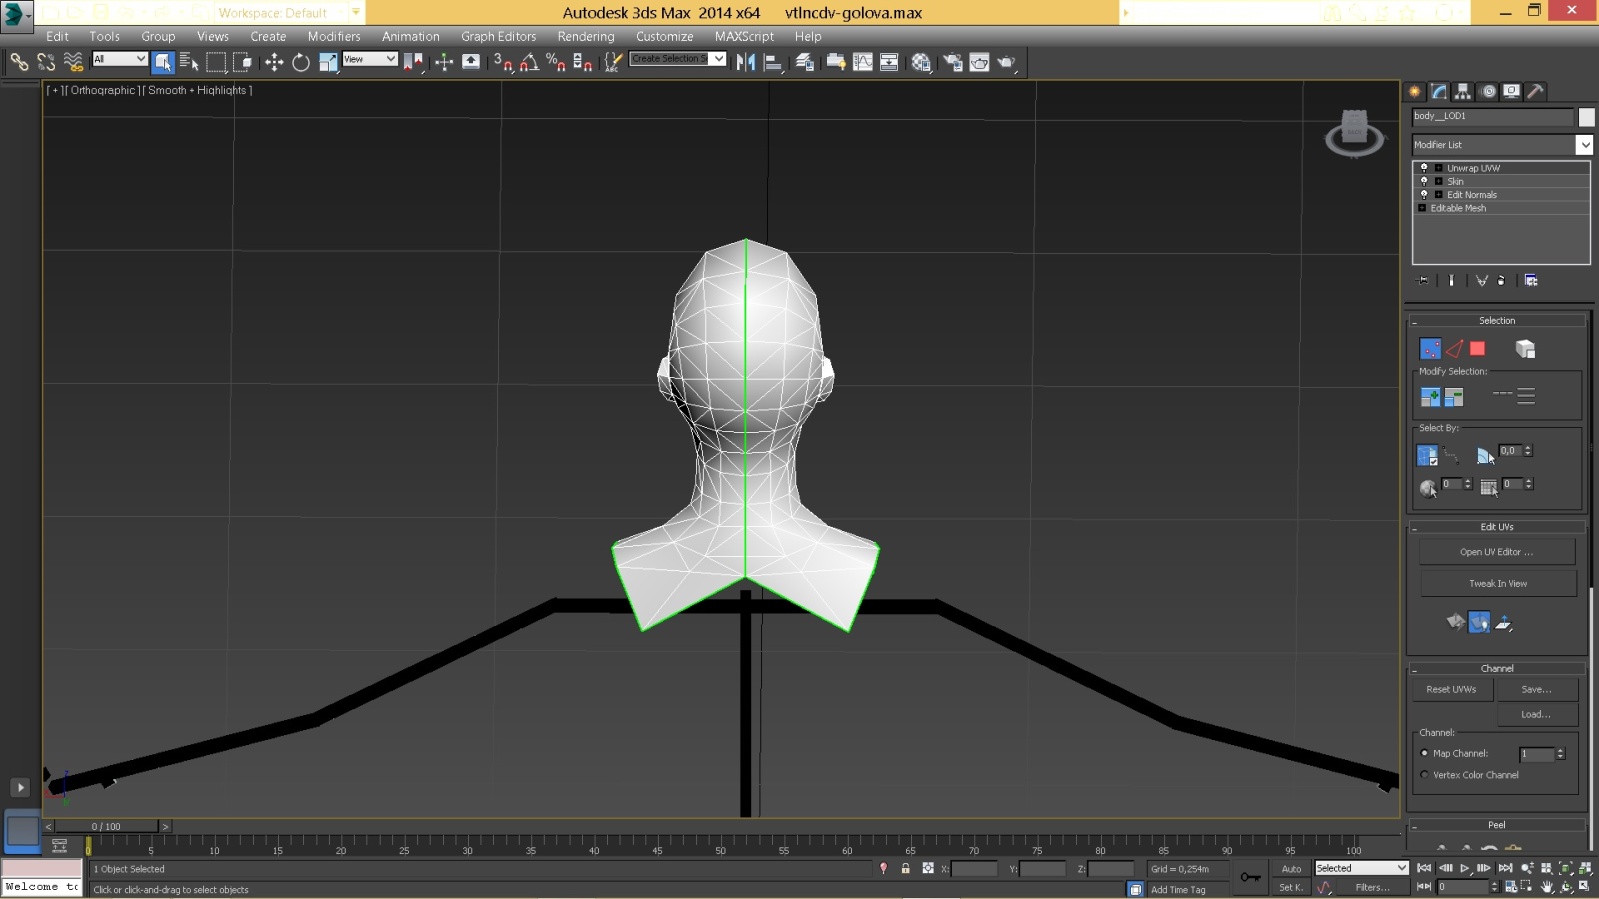The height and width of the screenshot is (899, 1599).
Task: Open the selection filter All dropdown
Action: pyautogui.click(x=120, y=59)
